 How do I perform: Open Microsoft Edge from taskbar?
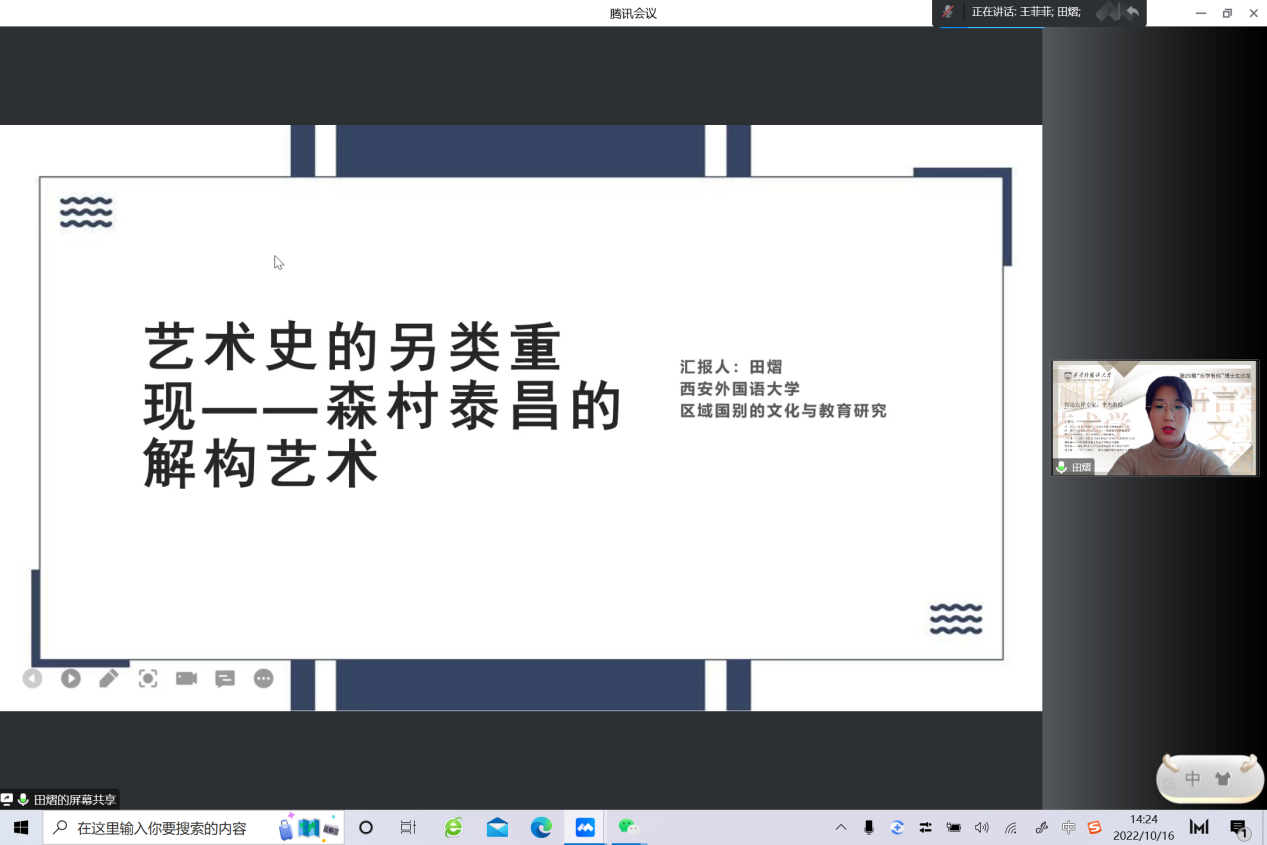[x=541, y=827]
